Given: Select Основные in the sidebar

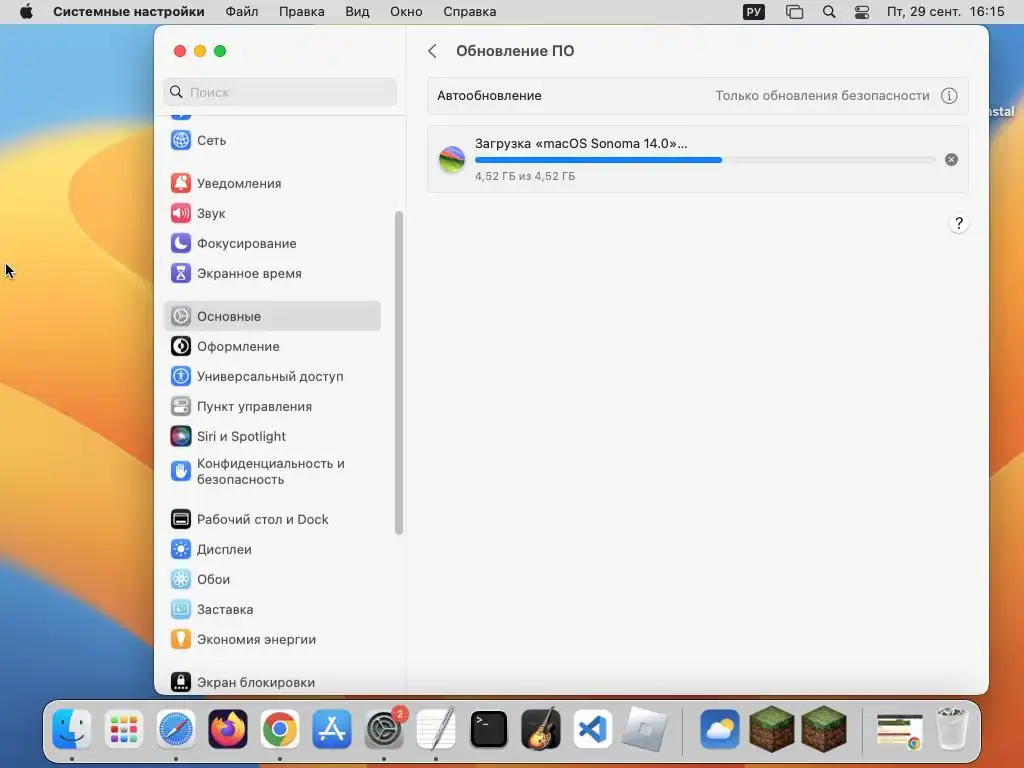Looking at the screenshot, I should coord(272,316).
